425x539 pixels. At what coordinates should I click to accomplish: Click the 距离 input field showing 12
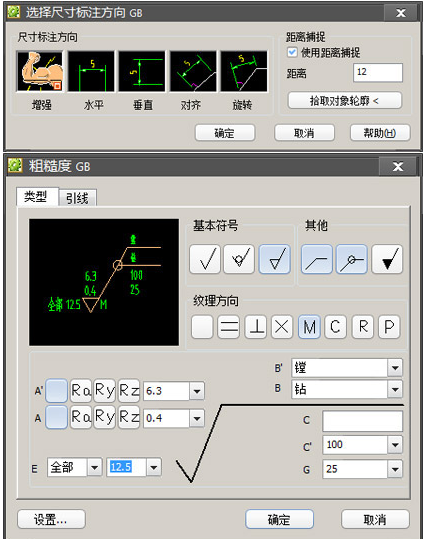coord(378,72)
